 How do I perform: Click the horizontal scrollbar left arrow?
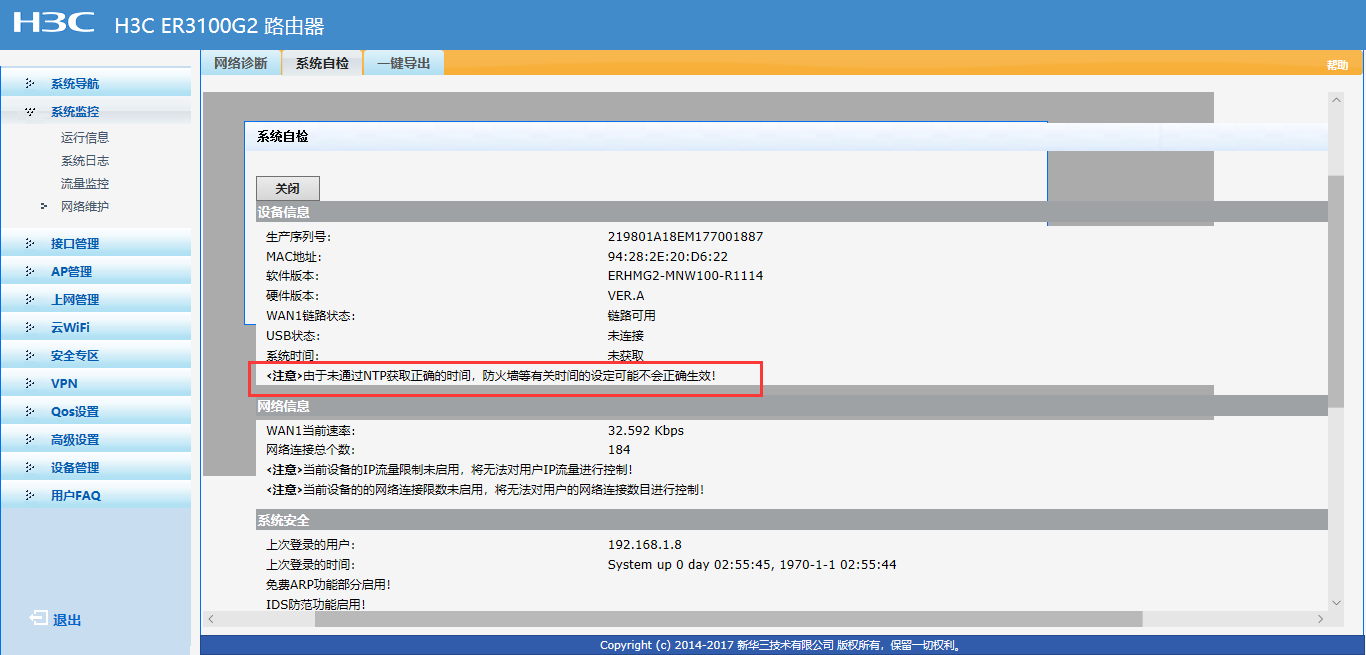click(x=210, y=619)
